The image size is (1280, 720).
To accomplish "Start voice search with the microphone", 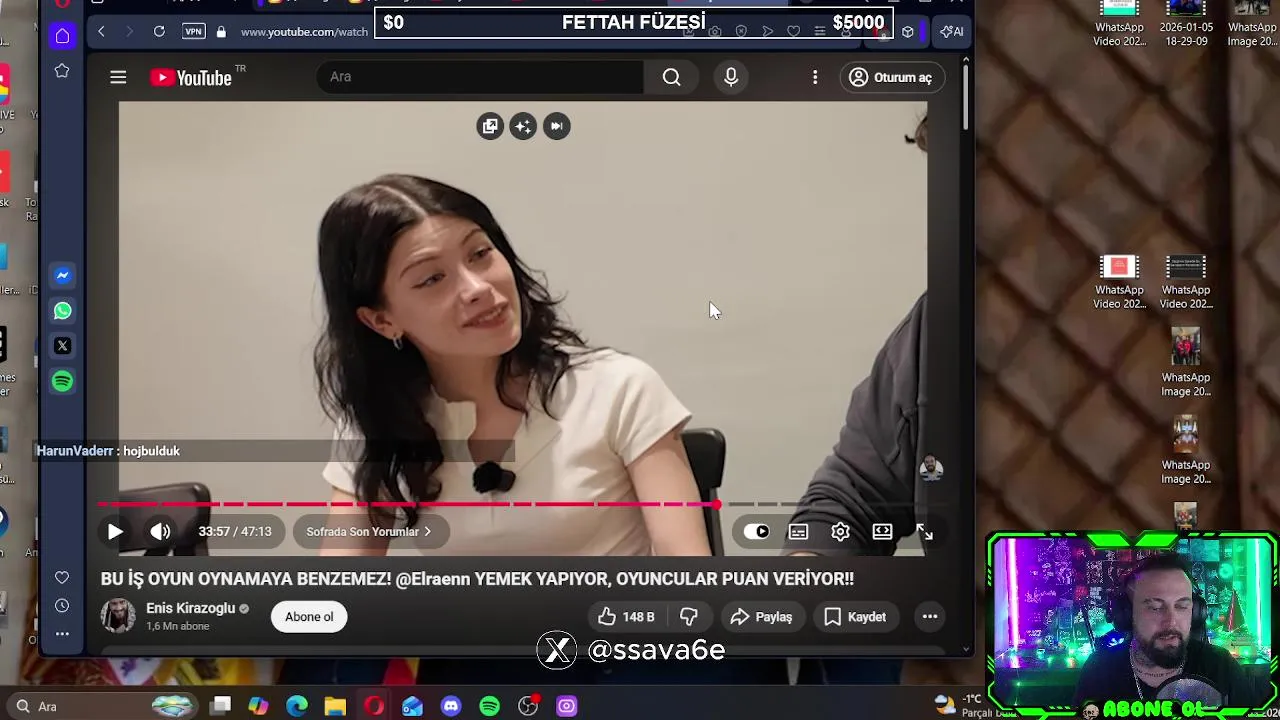I will [x=731, y=77].
